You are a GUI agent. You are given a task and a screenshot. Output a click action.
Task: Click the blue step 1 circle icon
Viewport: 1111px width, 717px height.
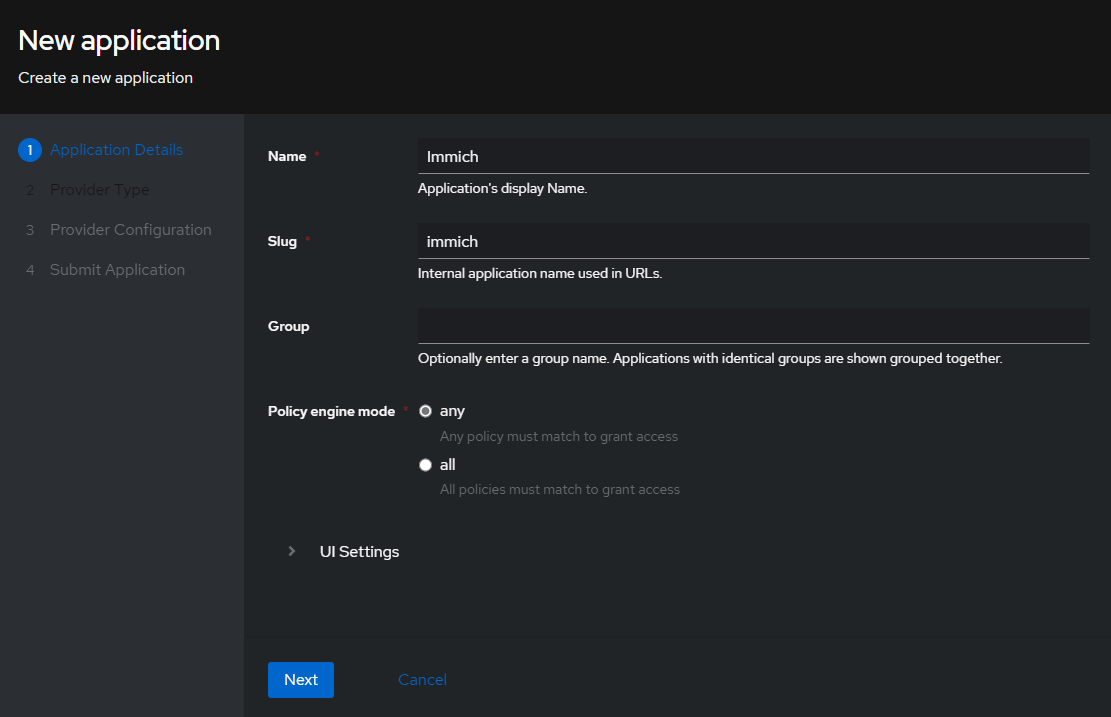(29, 149)
